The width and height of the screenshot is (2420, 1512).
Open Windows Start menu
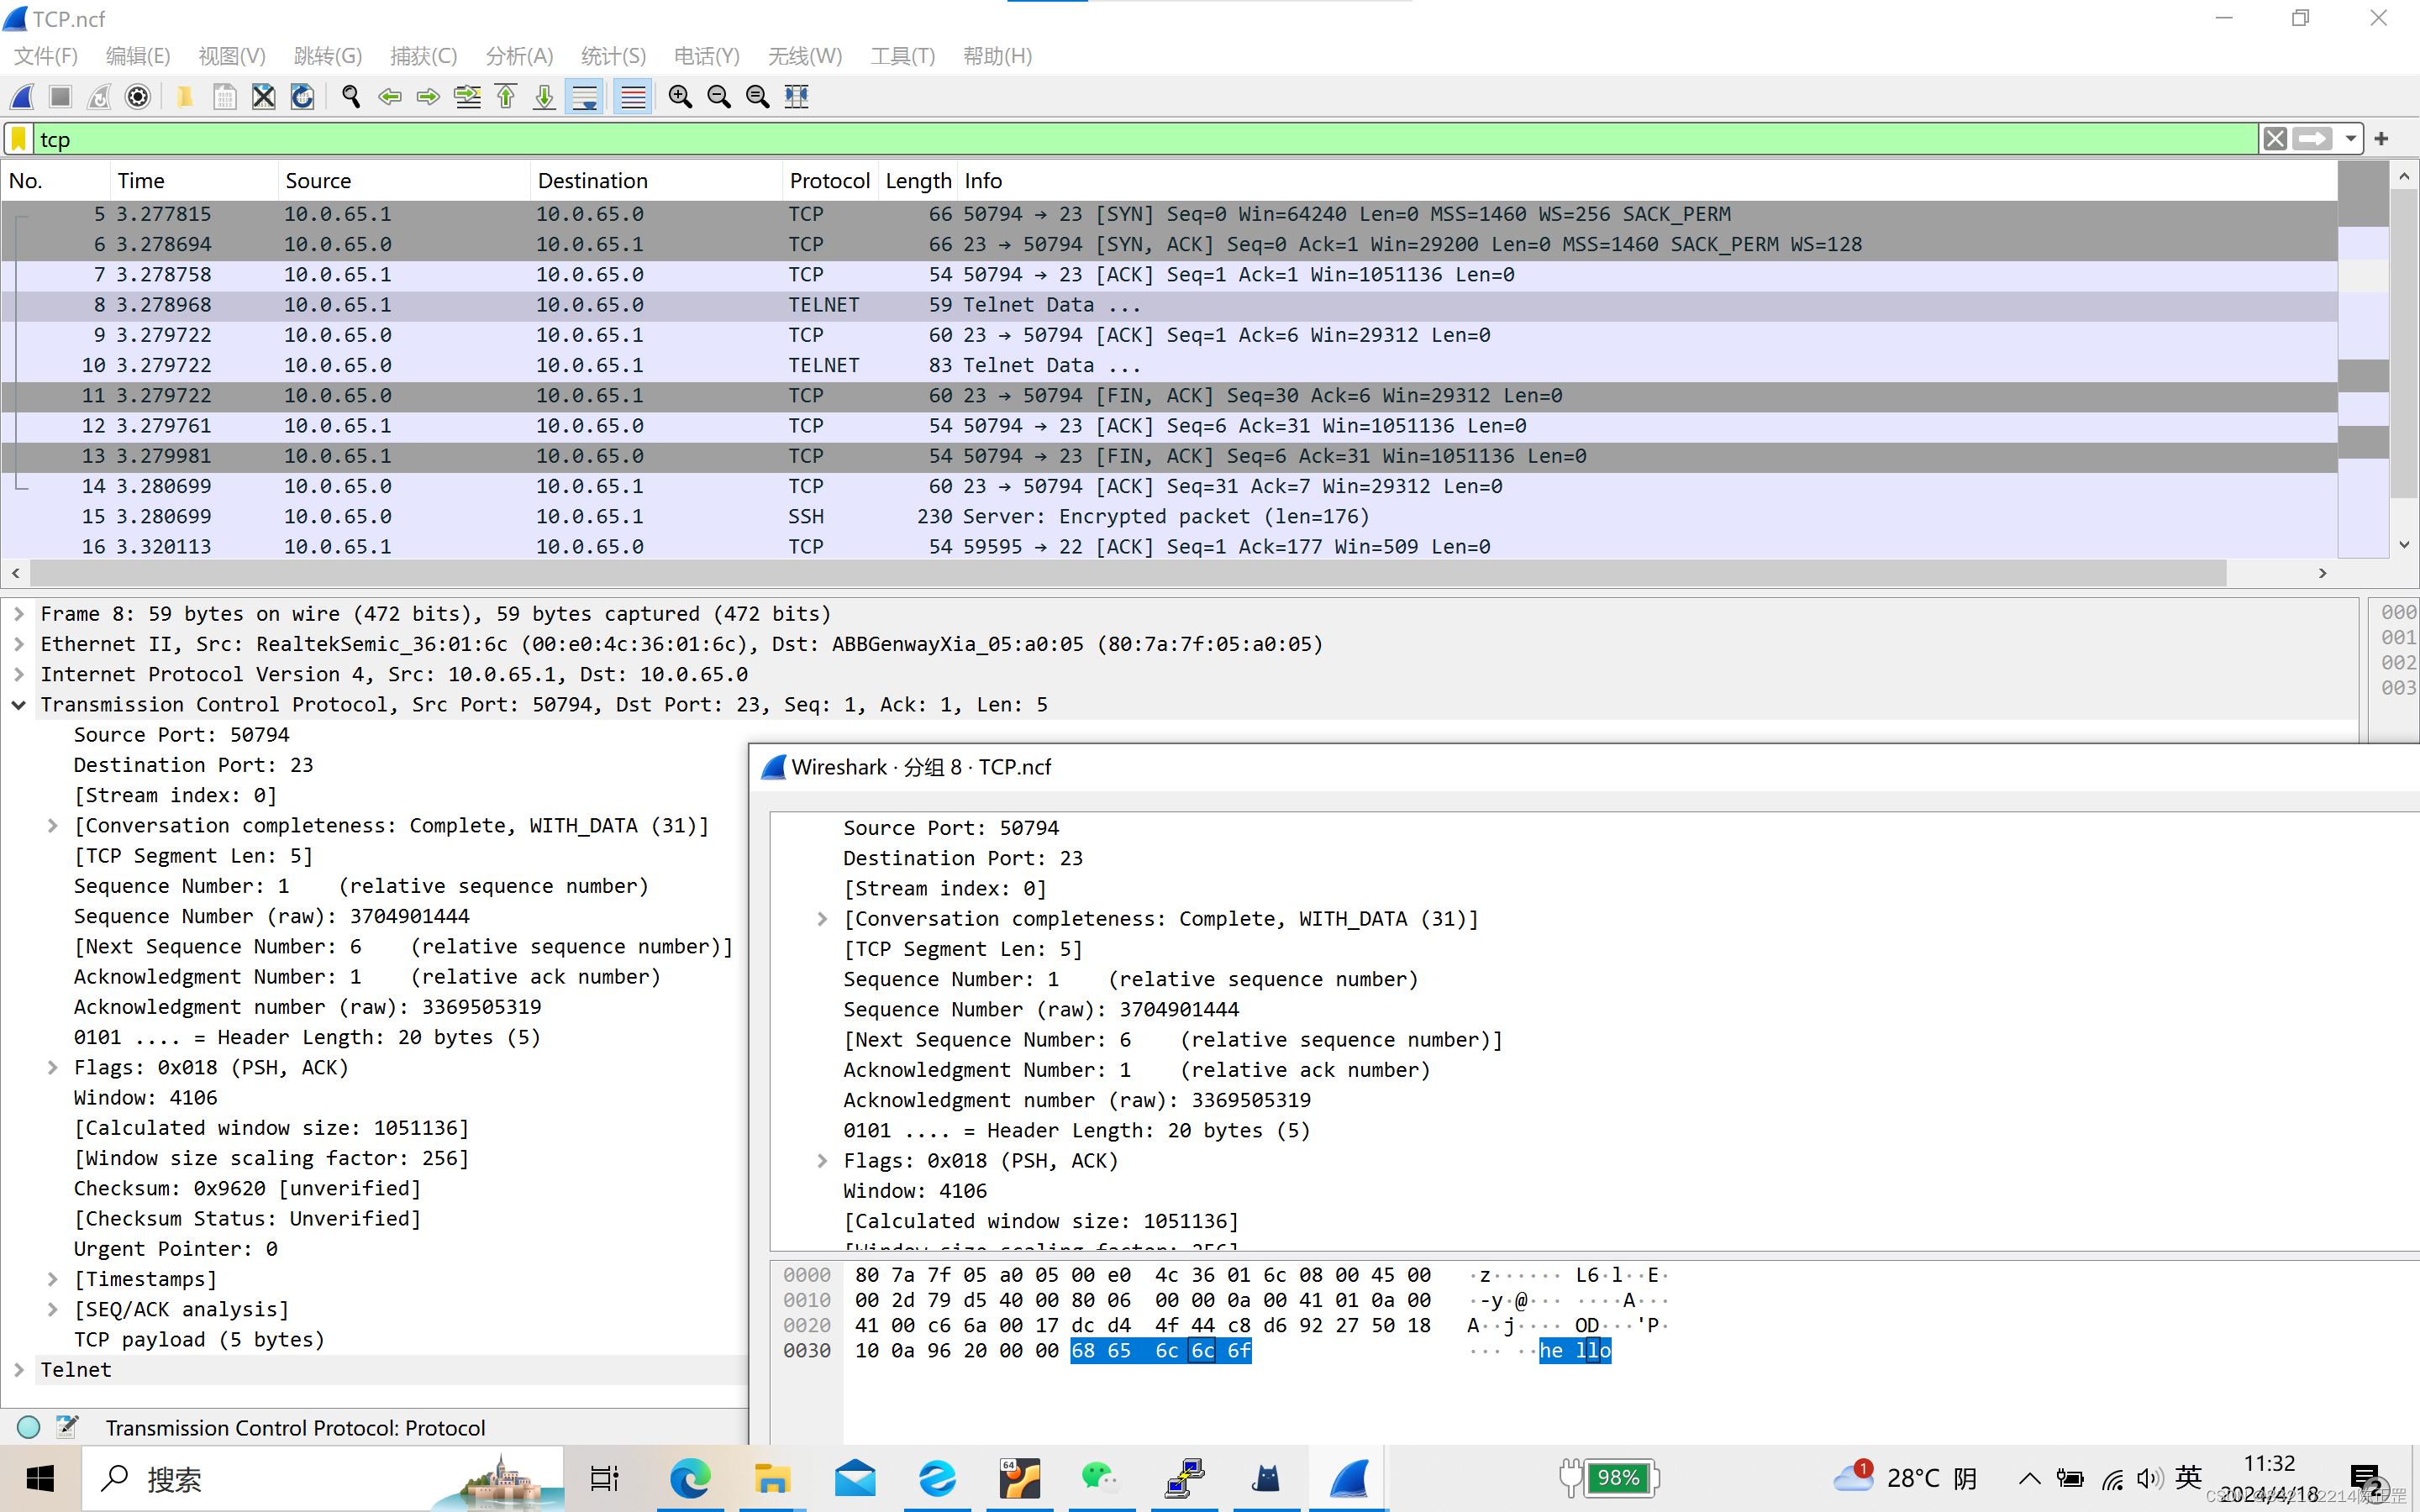point(40,1478)
